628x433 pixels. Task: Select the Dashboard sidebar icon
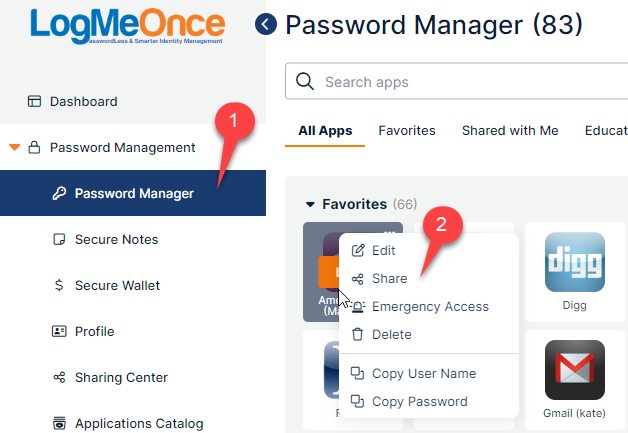[x=34, y=101]
